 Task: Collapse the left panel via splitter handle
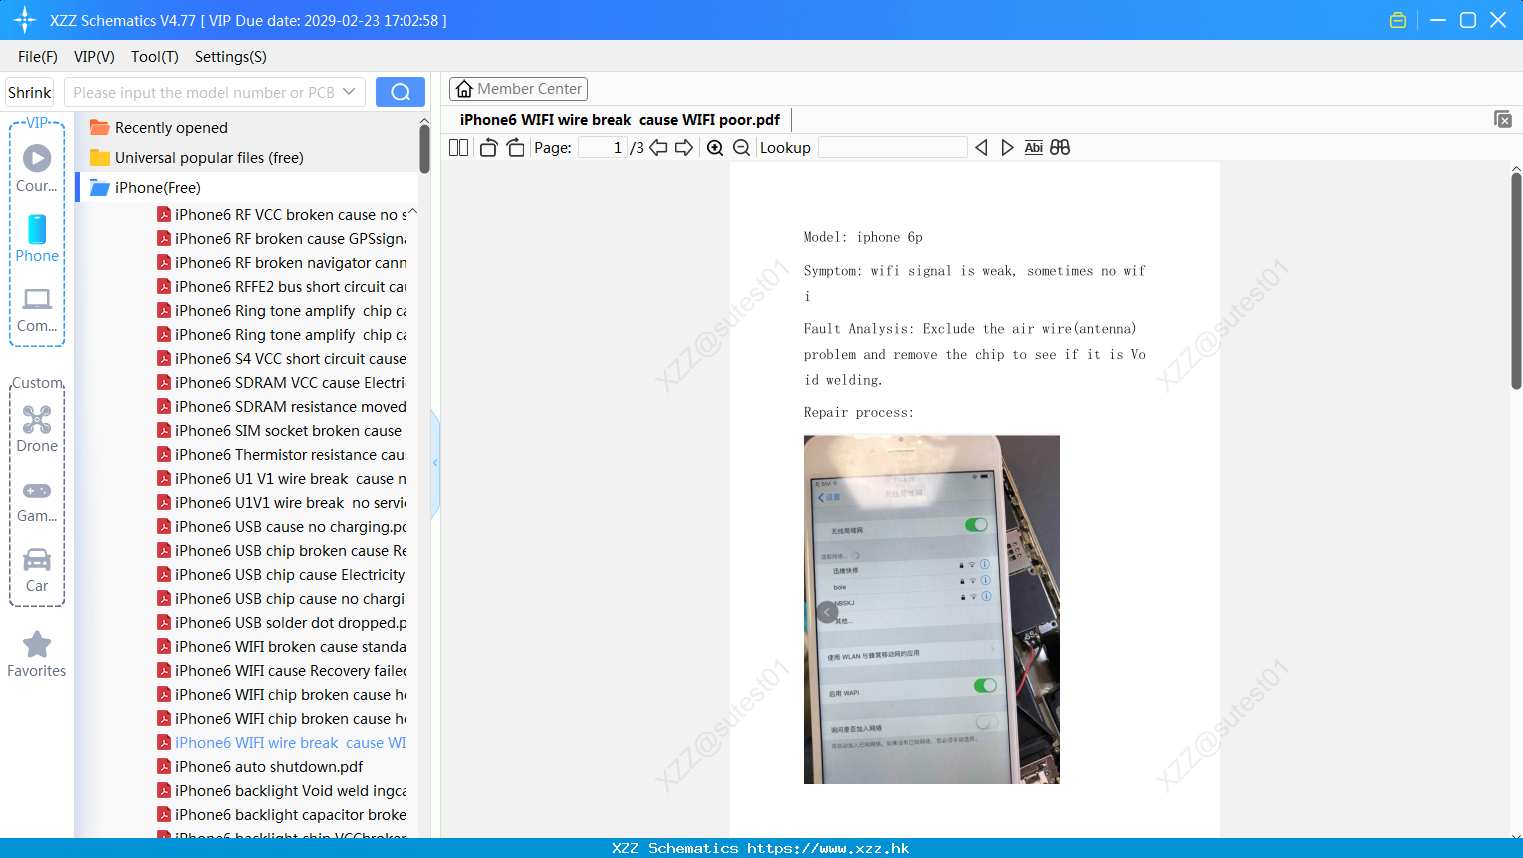click(x=435, y=463)
